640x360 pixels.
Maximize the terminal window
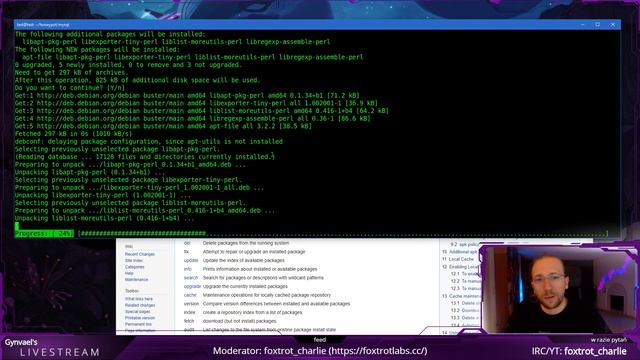click(x=598, y=24)
